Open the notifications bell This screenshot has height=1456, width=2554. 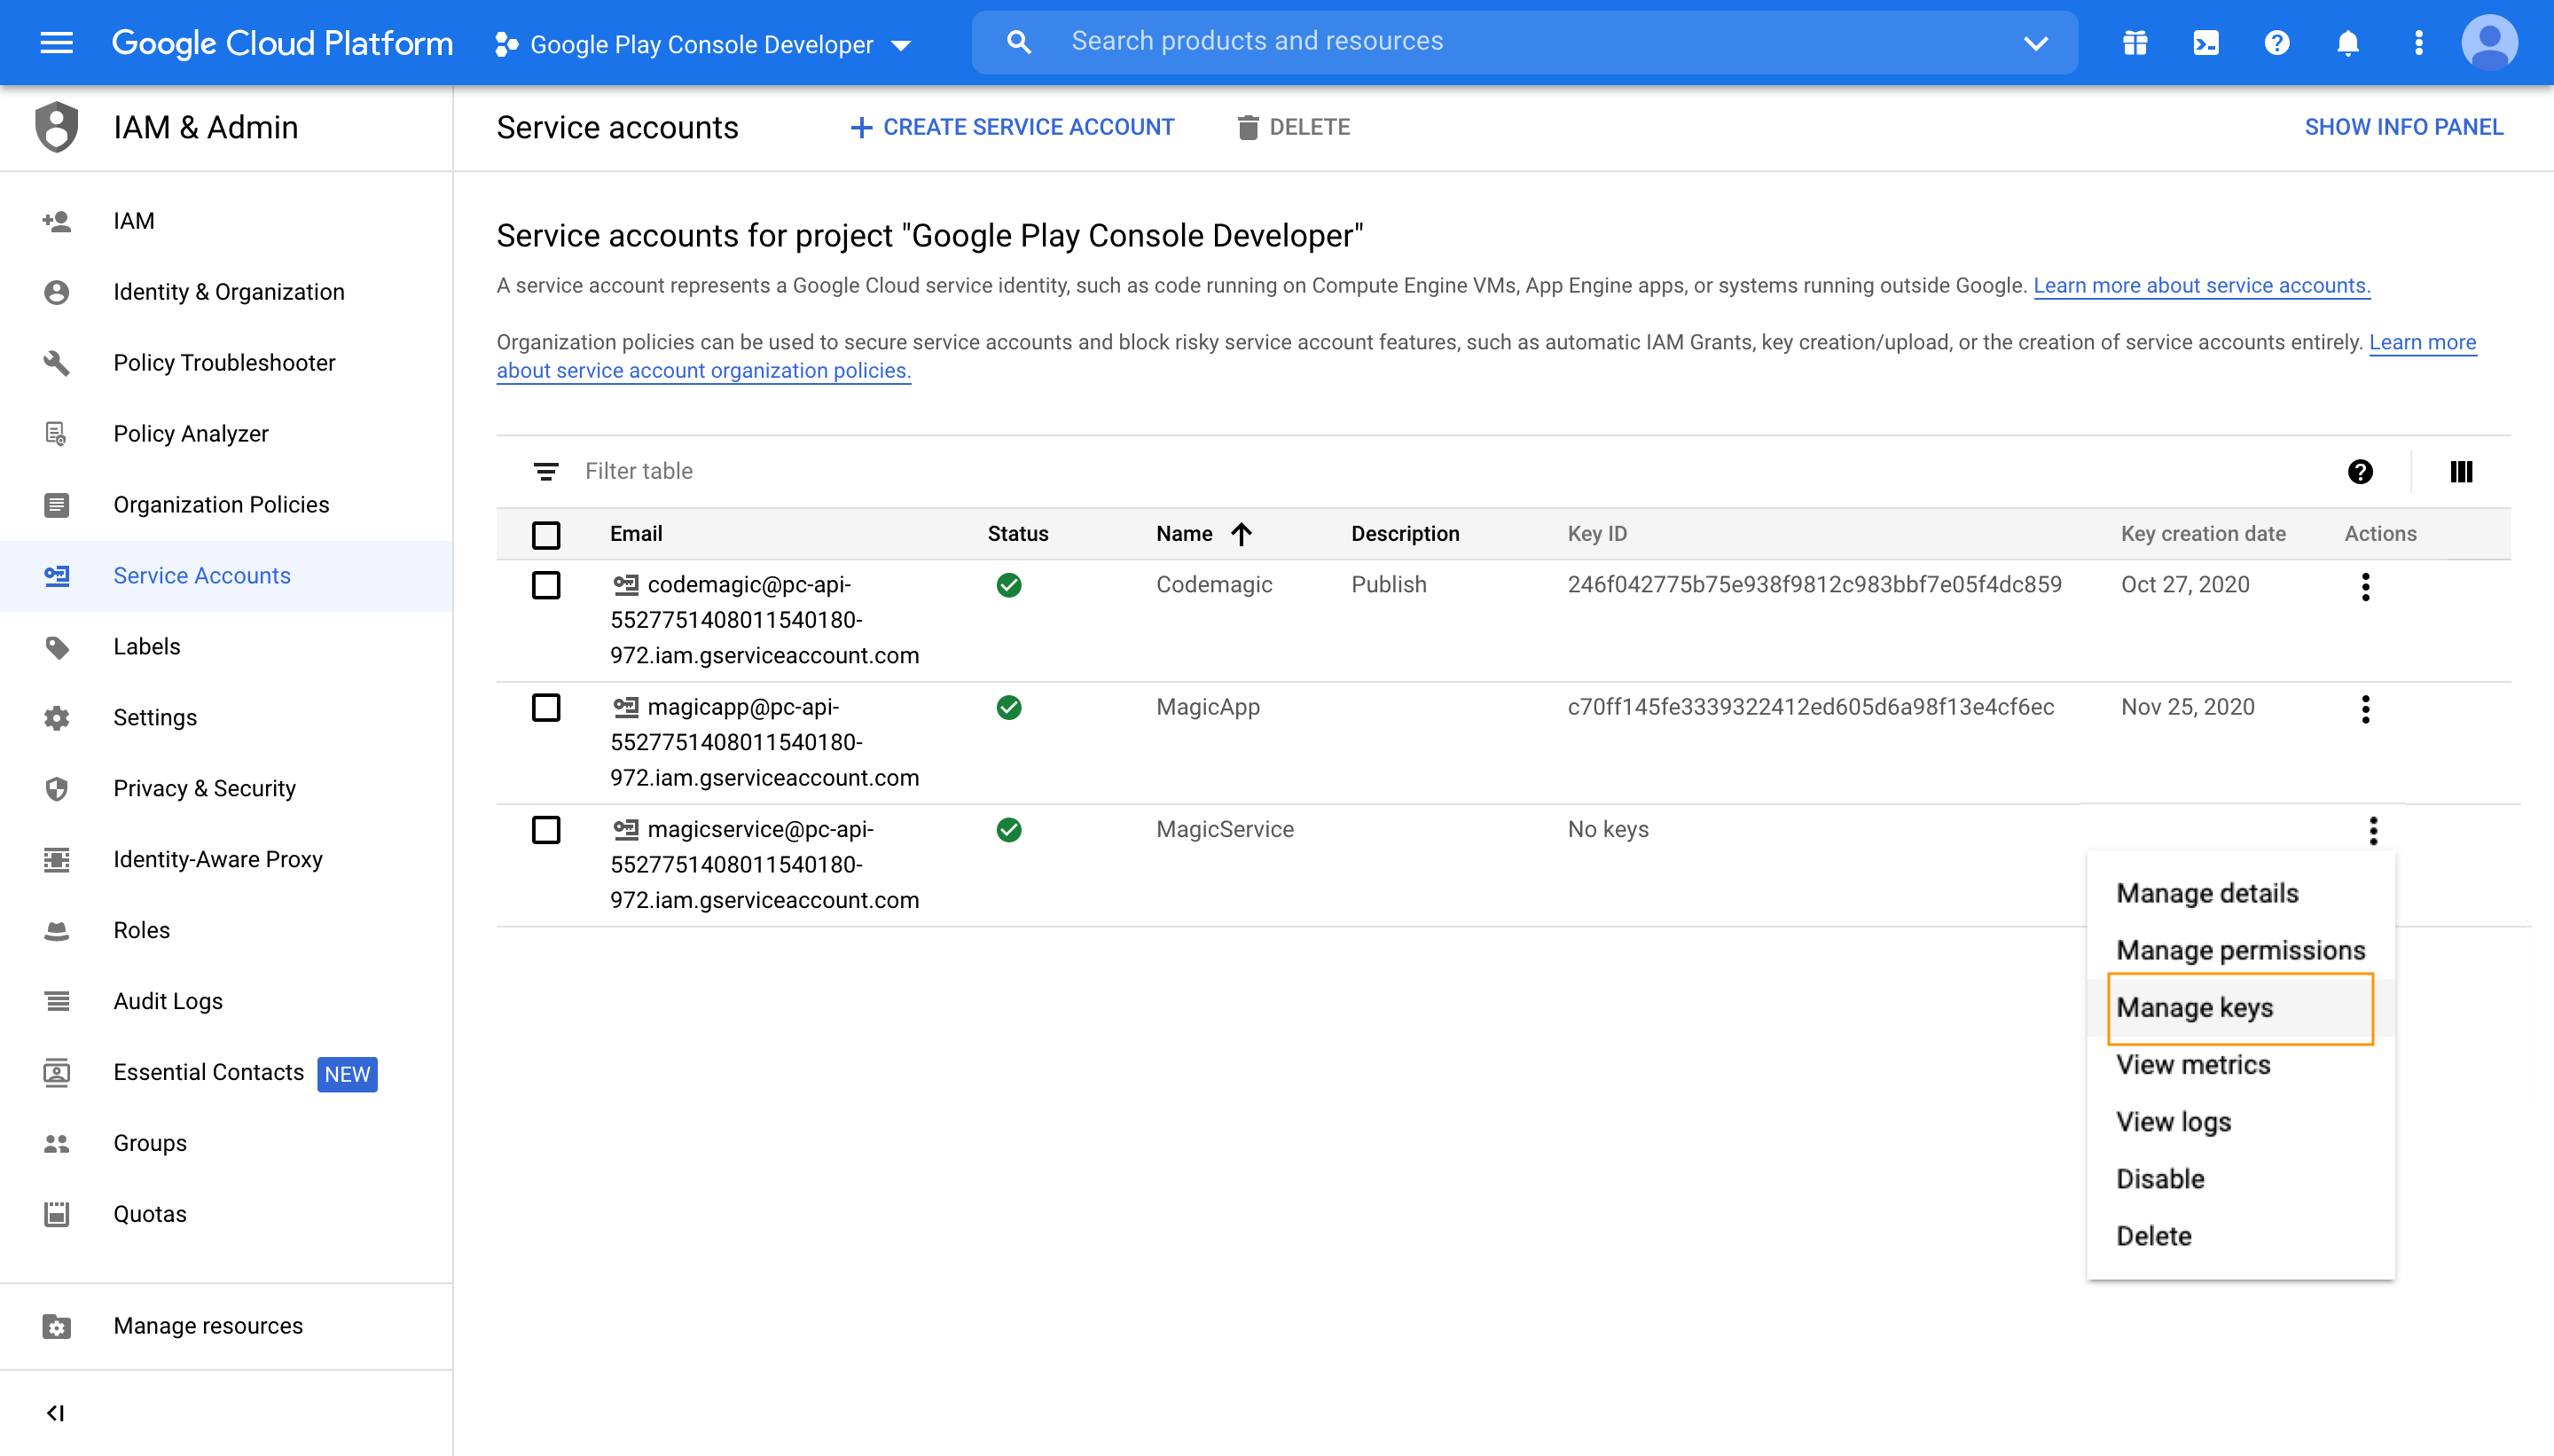tap(2347, 43)
